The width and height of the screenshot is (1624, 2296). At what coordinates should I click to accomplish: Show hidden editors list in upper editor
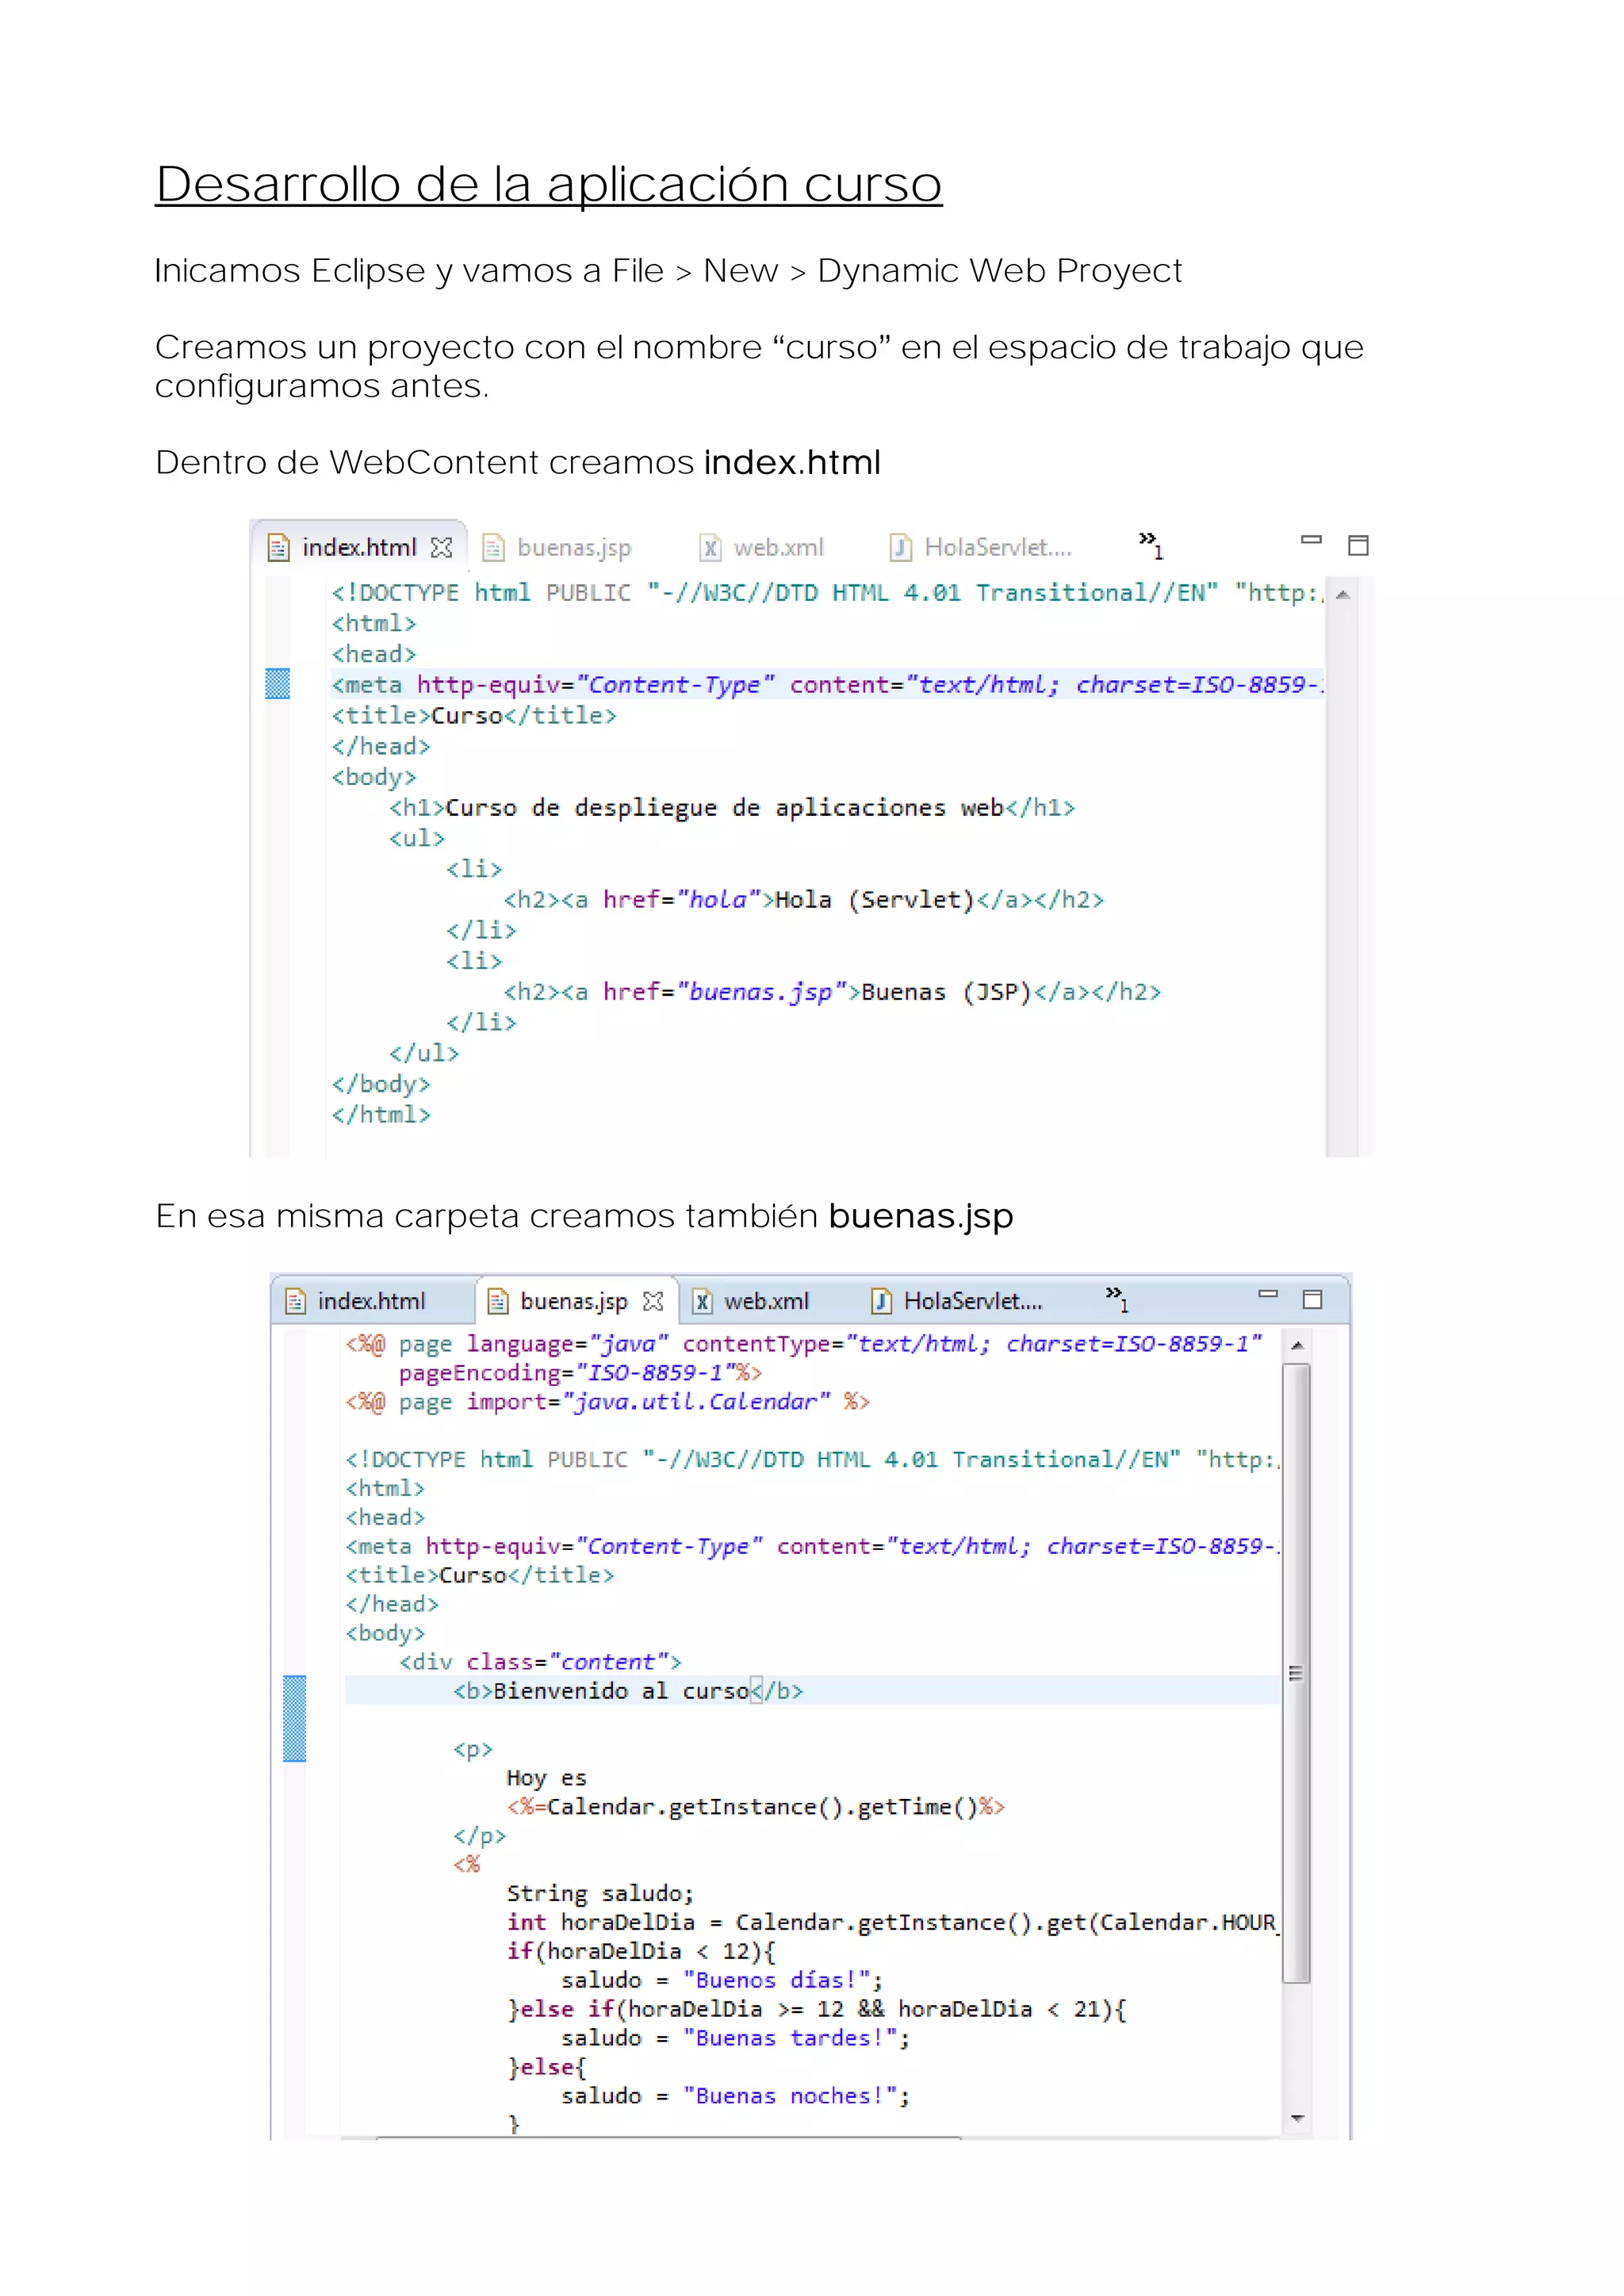[1151, 545]
